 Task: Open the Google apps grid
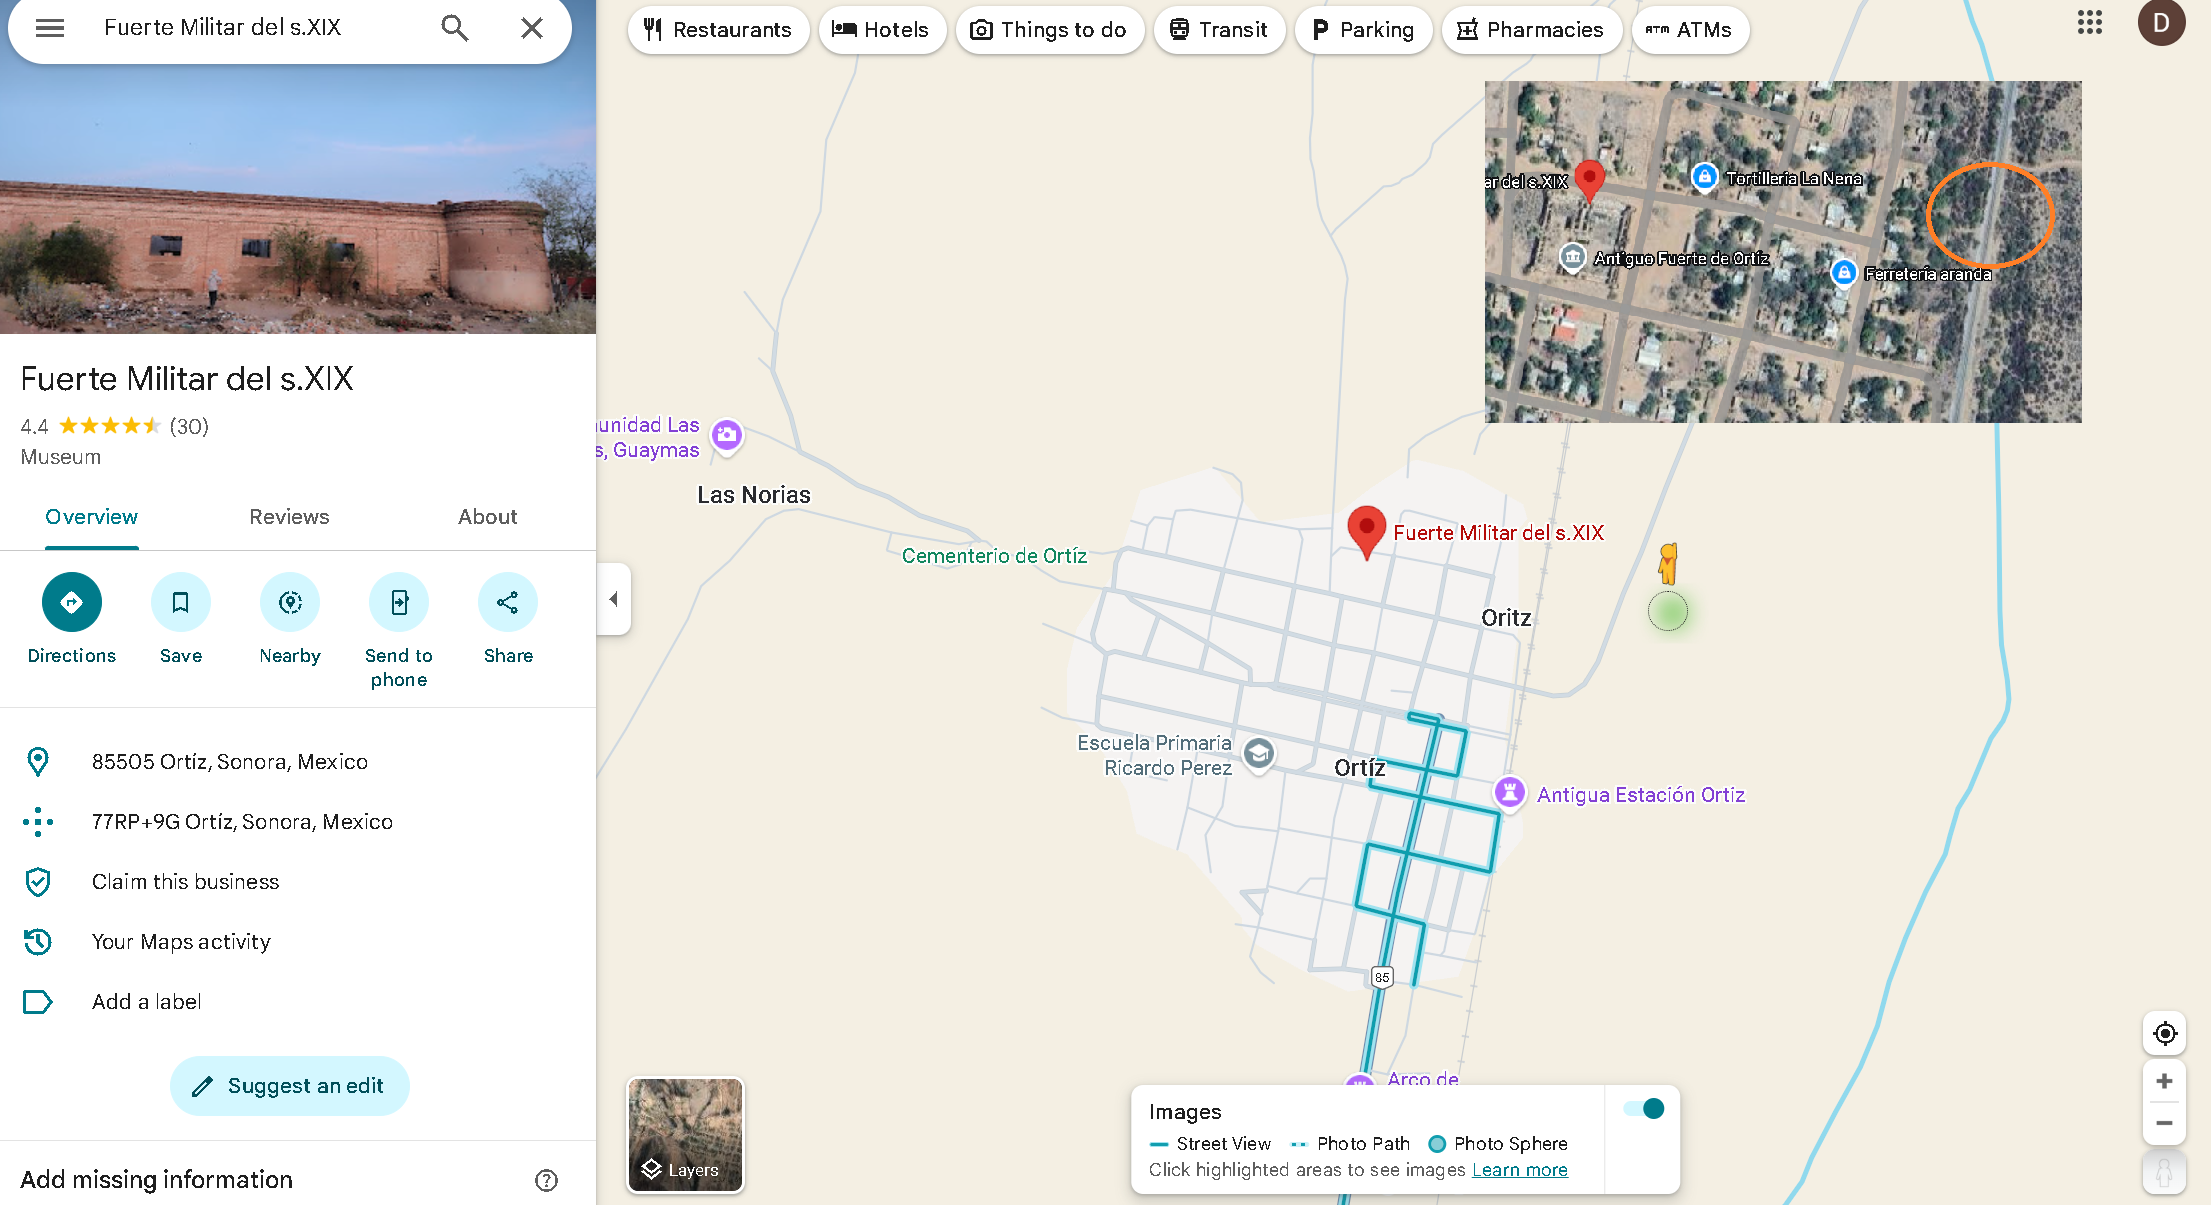(2089, 23)
